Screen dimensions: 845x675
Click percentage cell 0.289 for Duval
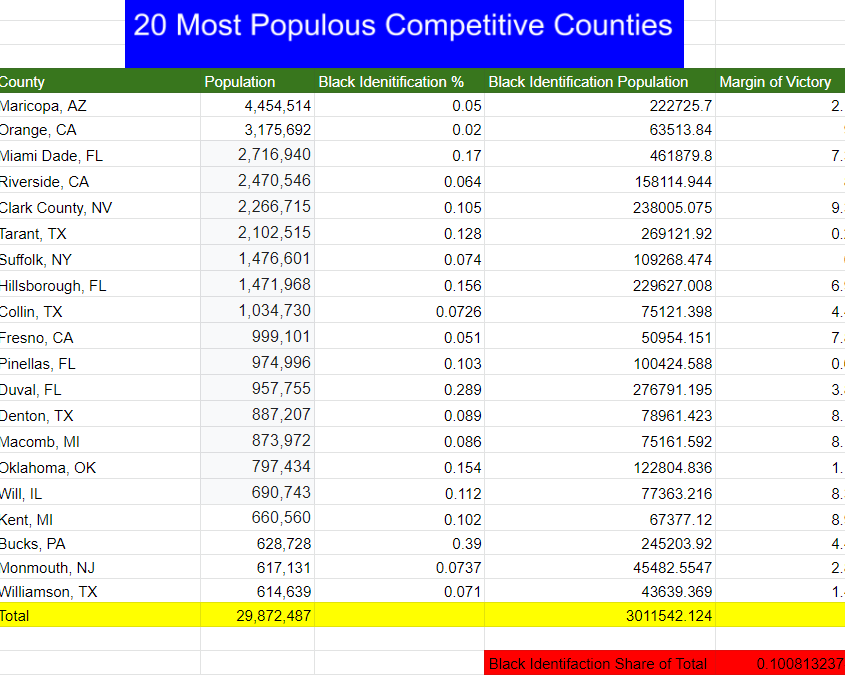(399, 388)
